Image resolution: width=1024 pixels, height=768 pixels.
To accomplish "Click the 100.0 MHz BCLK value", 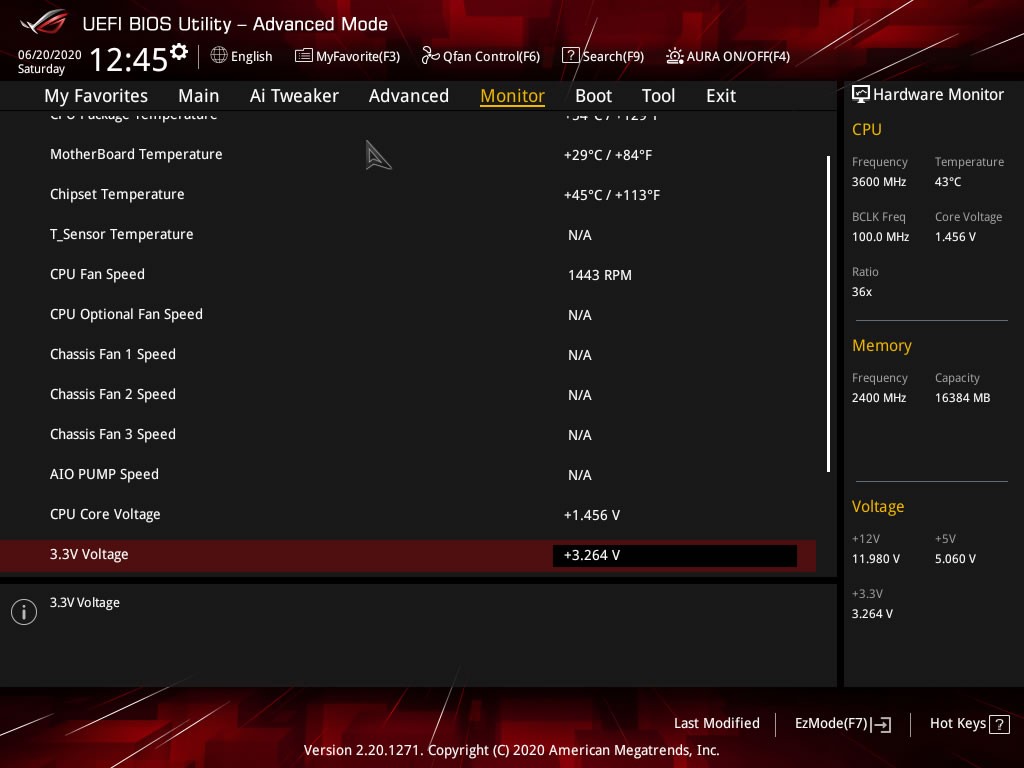I will click(880, 237).
